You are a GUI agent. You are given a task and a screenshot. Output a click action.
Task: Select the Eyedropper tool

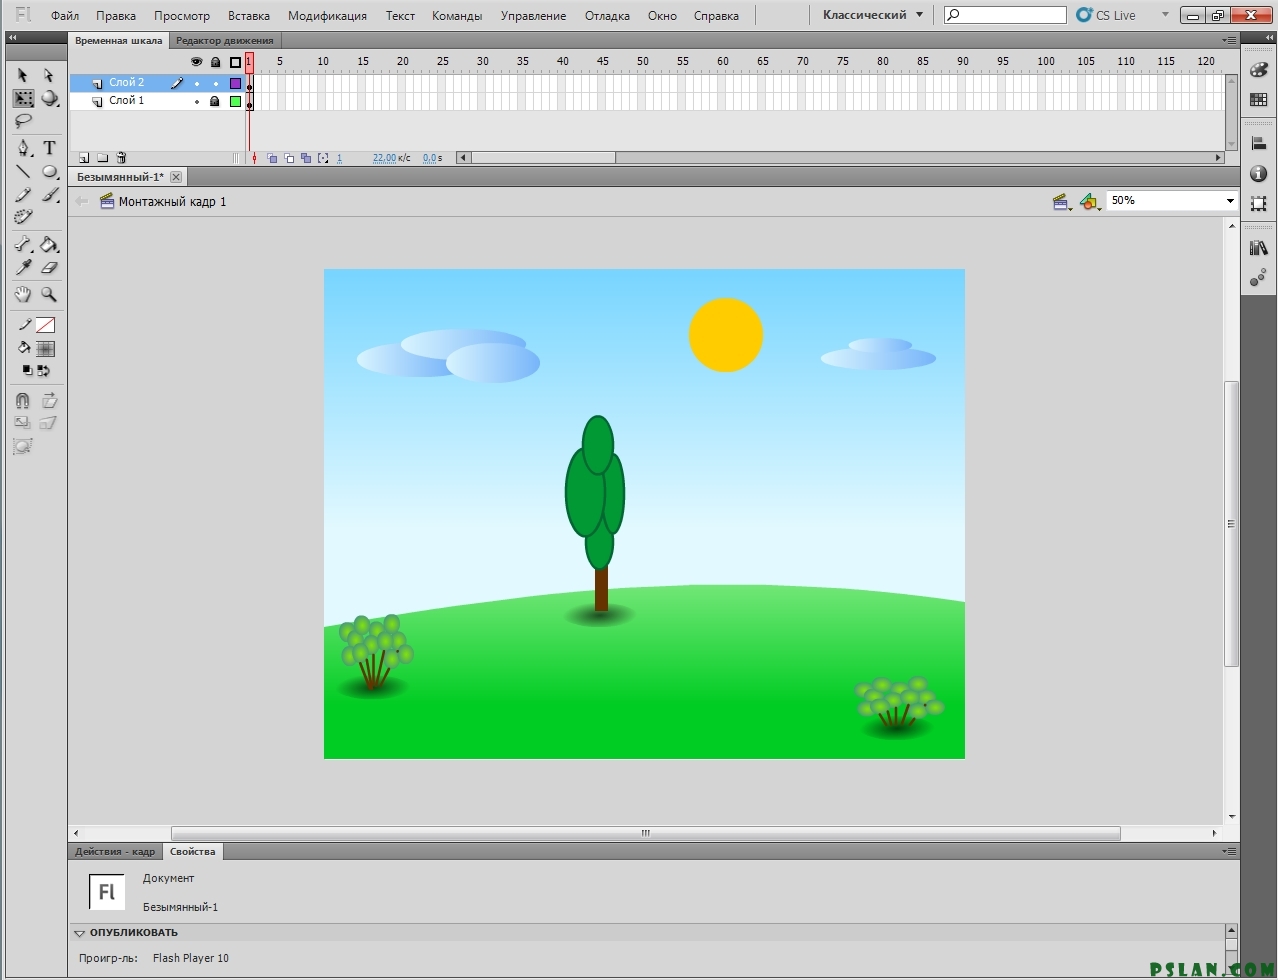click(x=23, y=267)
